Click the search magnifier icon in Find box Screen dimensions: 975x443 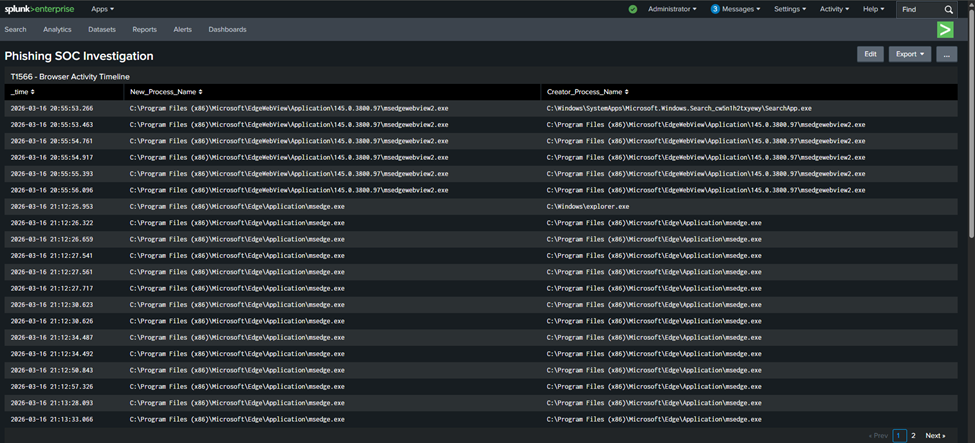point(948,9)
